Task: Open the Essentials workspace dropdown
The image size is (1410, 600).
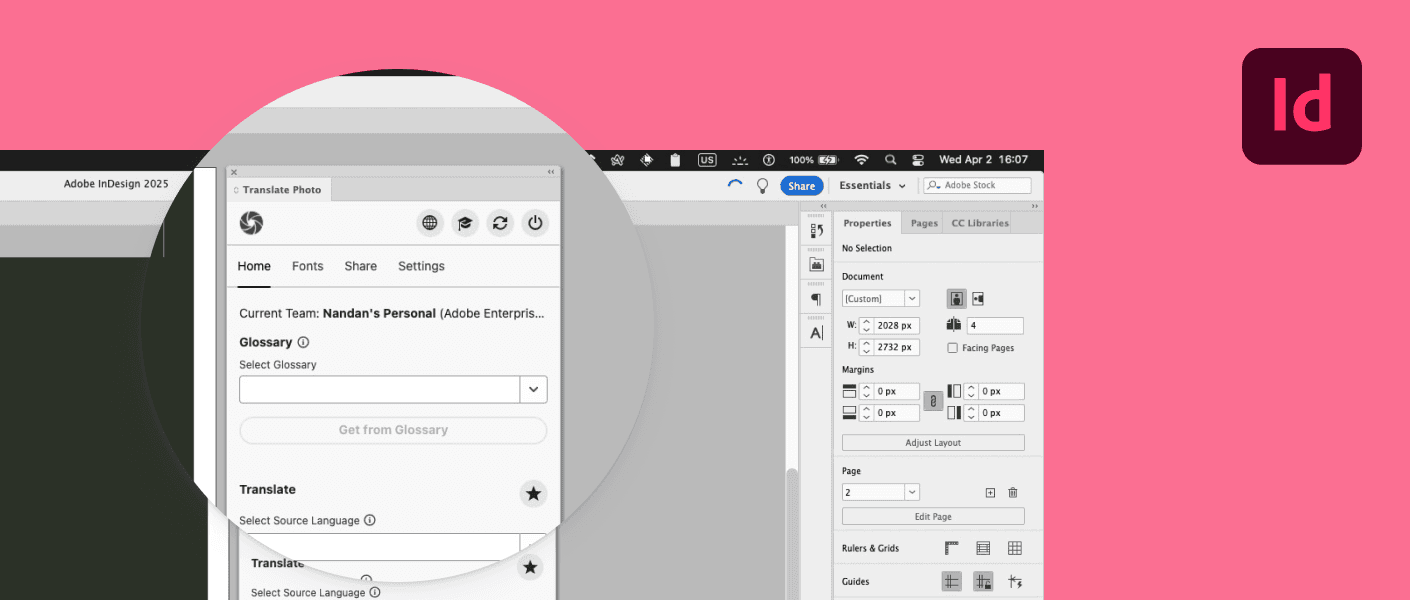Action: pyautogui.click(x=873, y=186)
